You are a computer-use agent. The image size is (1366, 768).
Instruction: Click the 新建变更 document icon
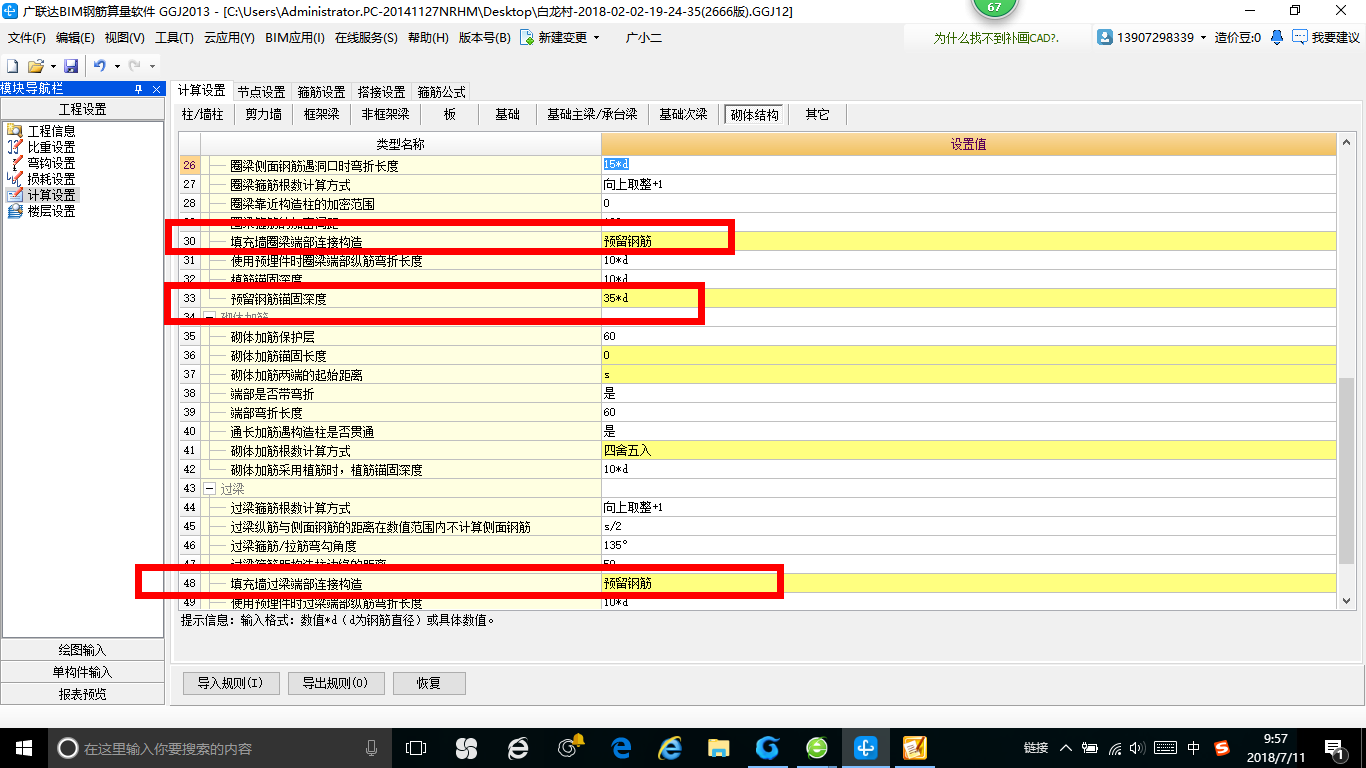[x=526, y=37]
